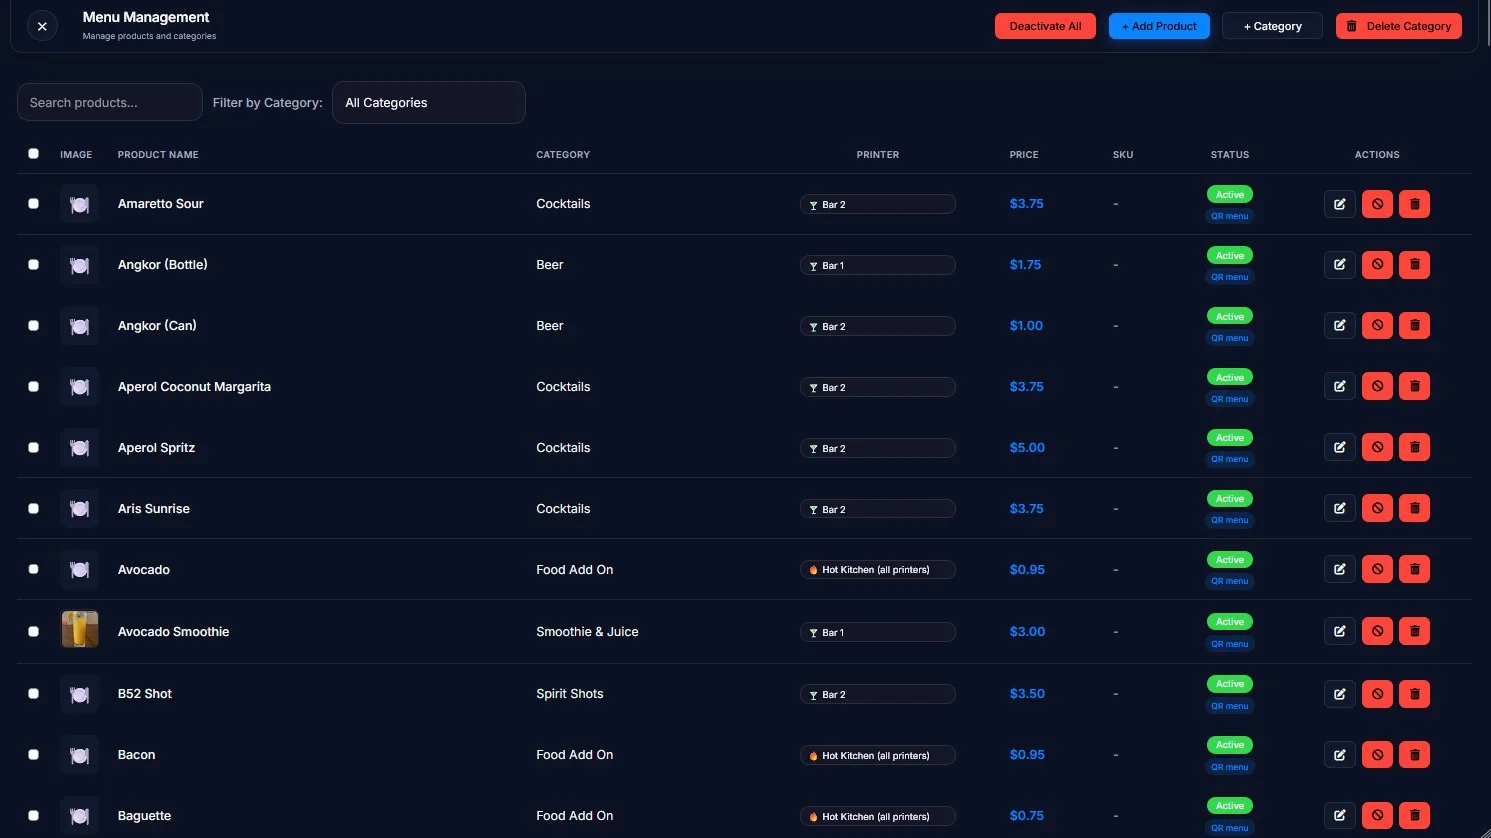Delete the B52 Shot product
1491x838 pixels.
(1414, 694)
